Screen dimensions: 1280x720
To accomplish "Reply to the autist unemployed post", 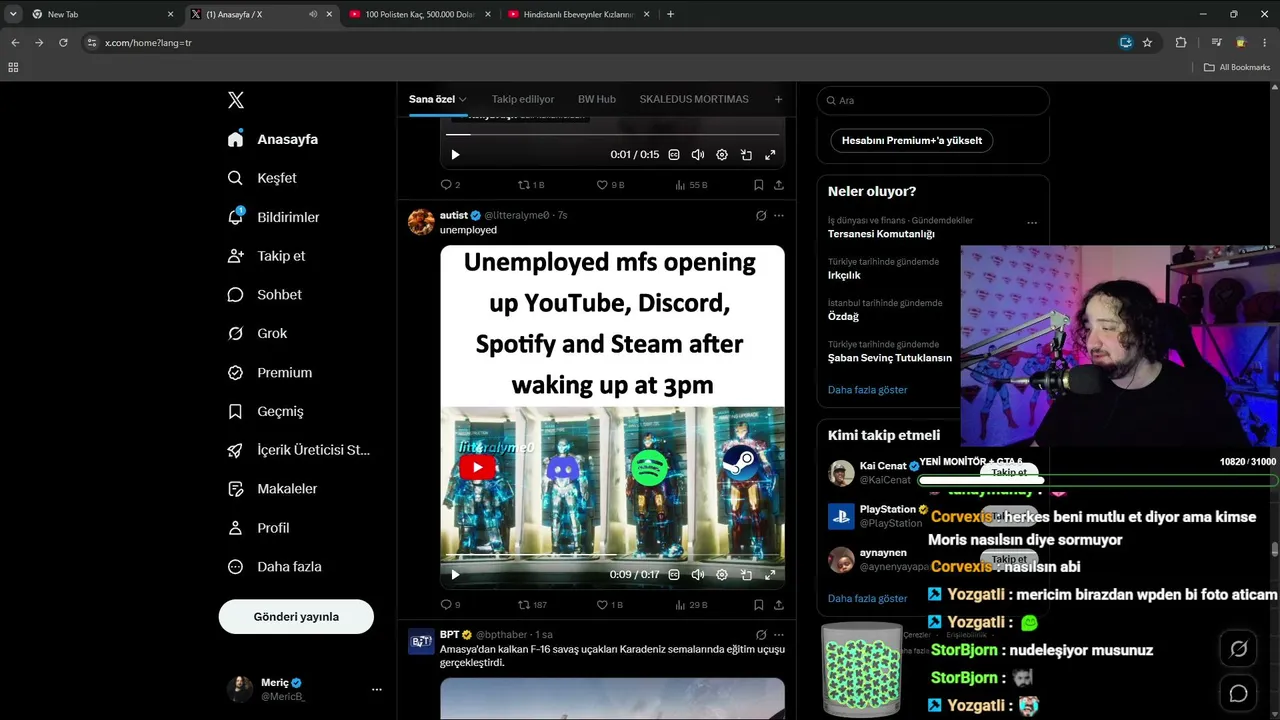I will [446, 605].
